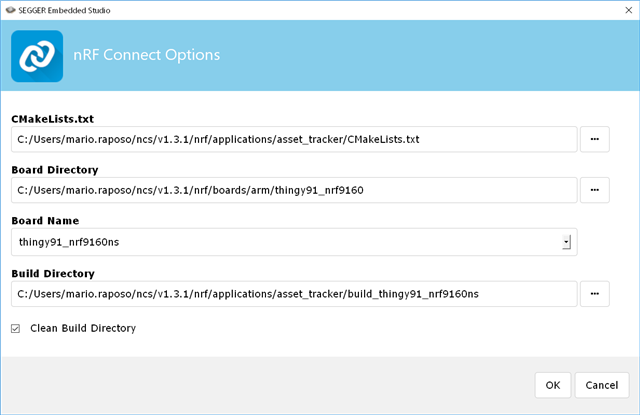Viewport: 640px width, 415px height.
Task: Click the "nRF Connect Options" header title
Action: click(149, 55)
